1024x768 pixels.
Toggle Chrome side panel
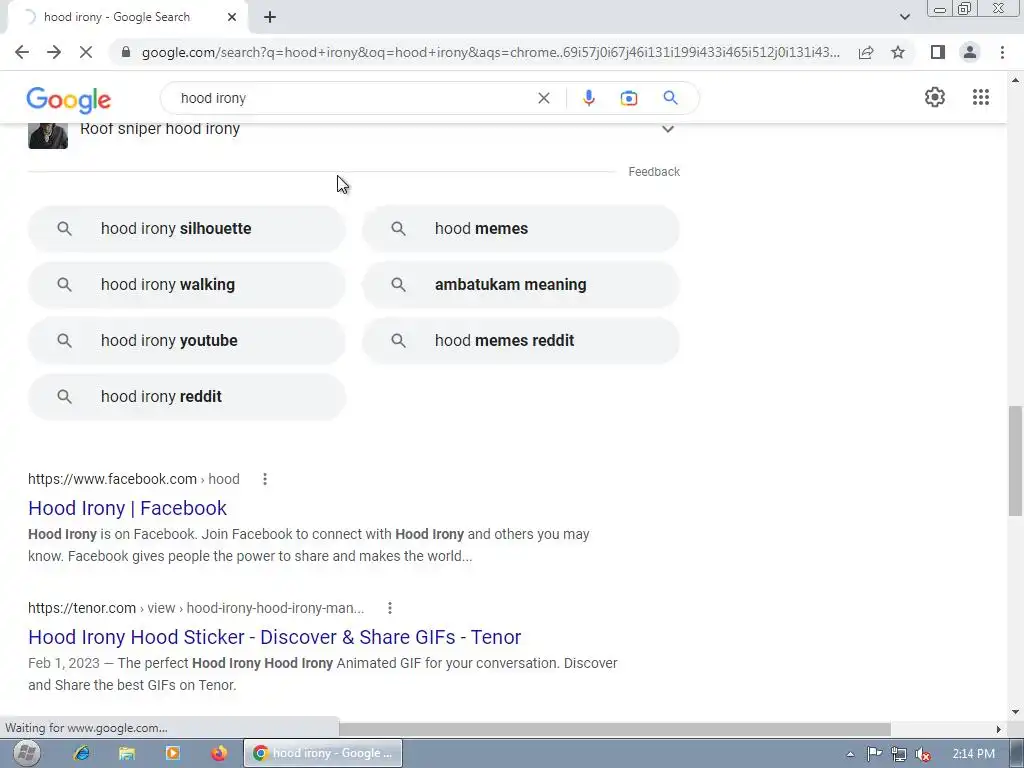tap(938, 52)
